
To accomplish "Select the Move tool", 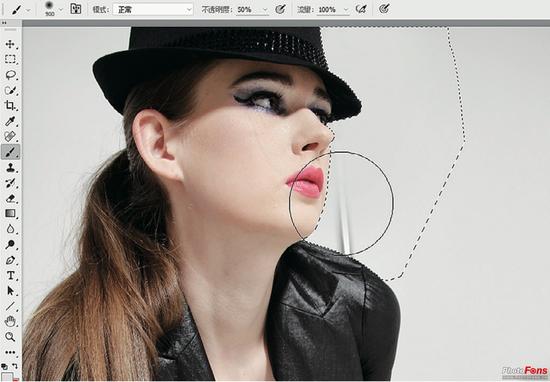I will [x=10, y=44].
